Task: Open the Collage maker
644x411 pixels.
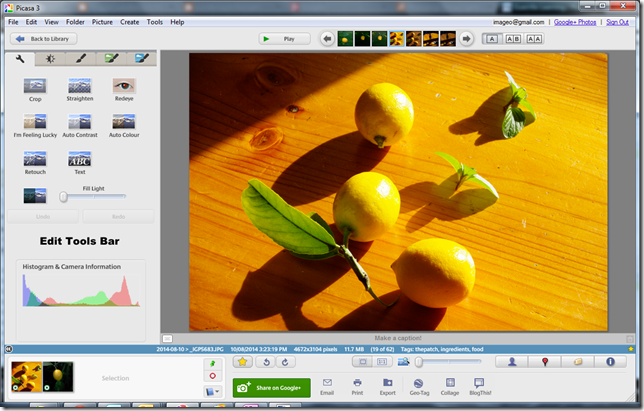Action: tap(450, 382)
